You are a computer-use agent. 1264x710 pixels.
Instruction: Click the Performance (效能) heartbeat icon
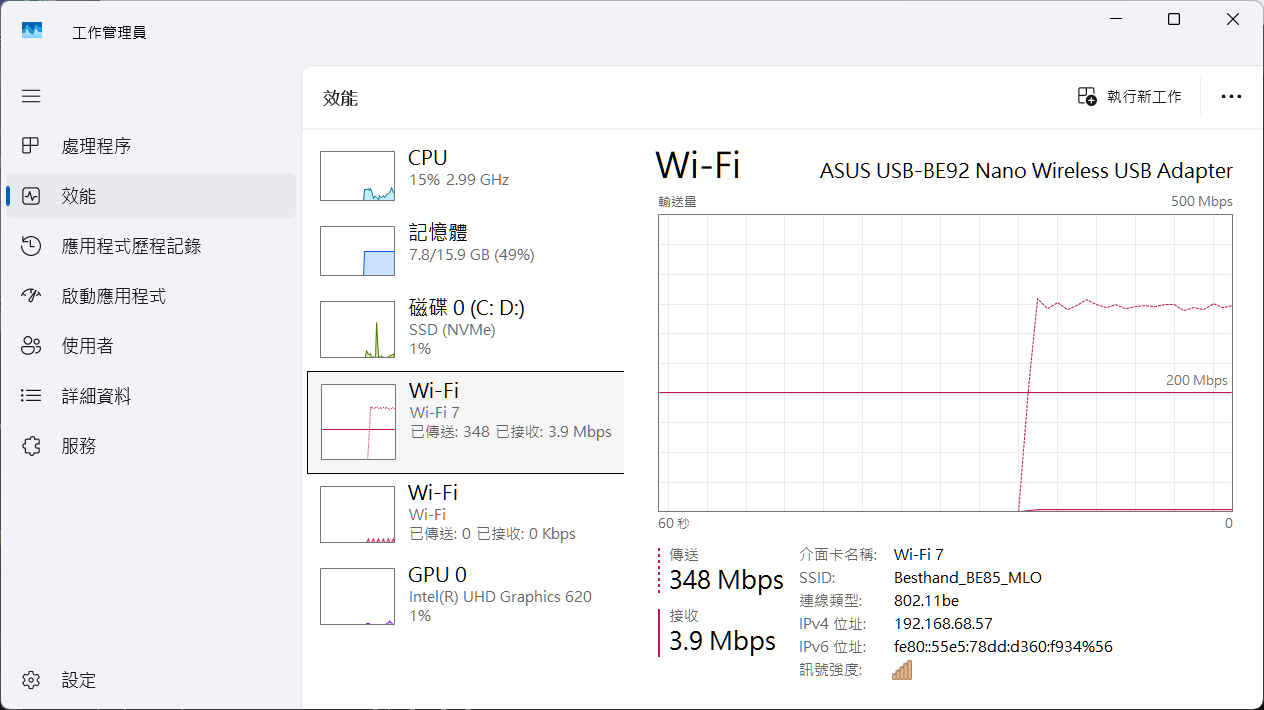31,196
